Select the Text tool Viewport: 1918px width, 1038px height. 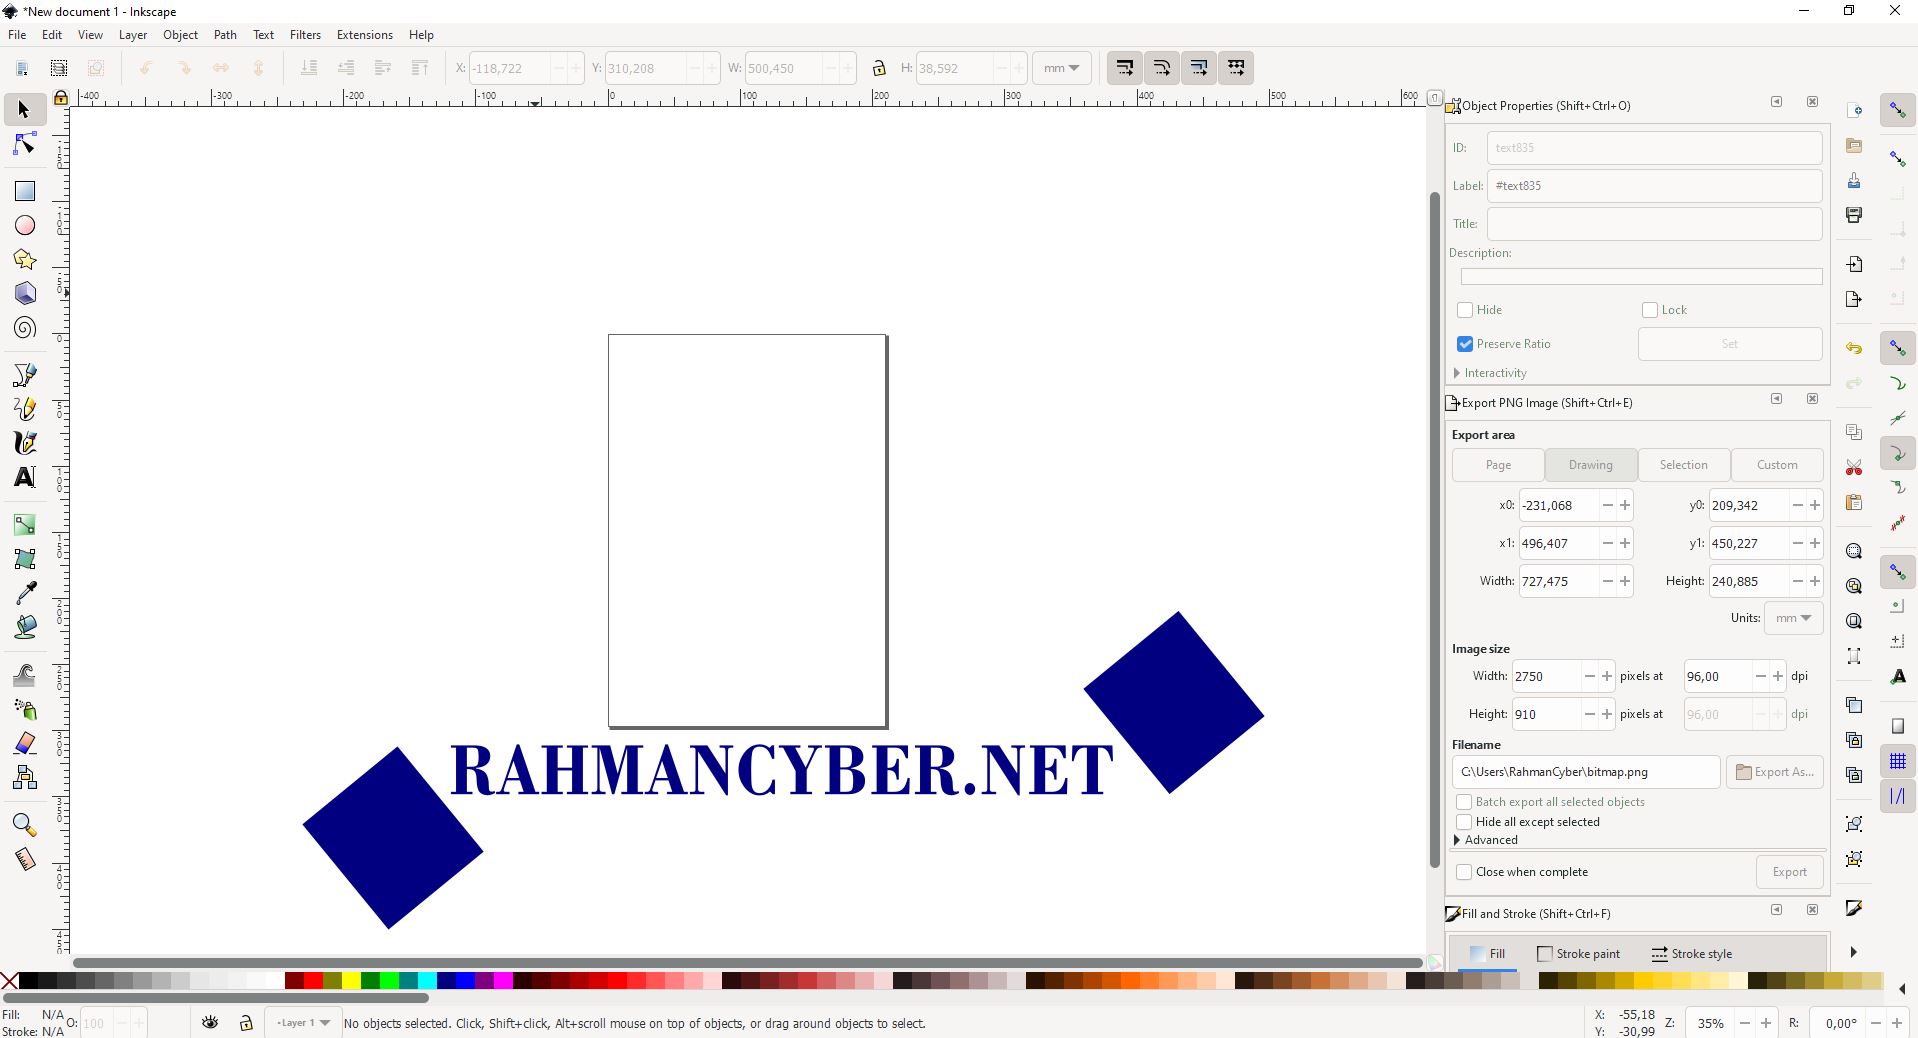point(24,477)
